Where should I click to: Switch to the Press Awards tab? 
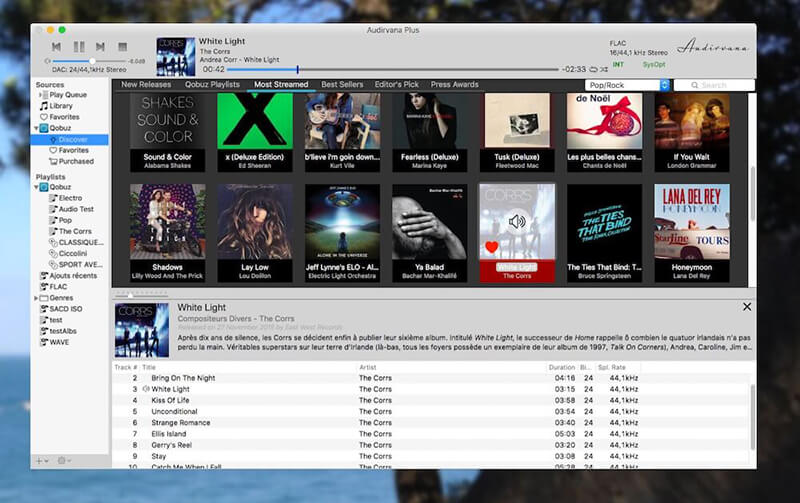455,85
